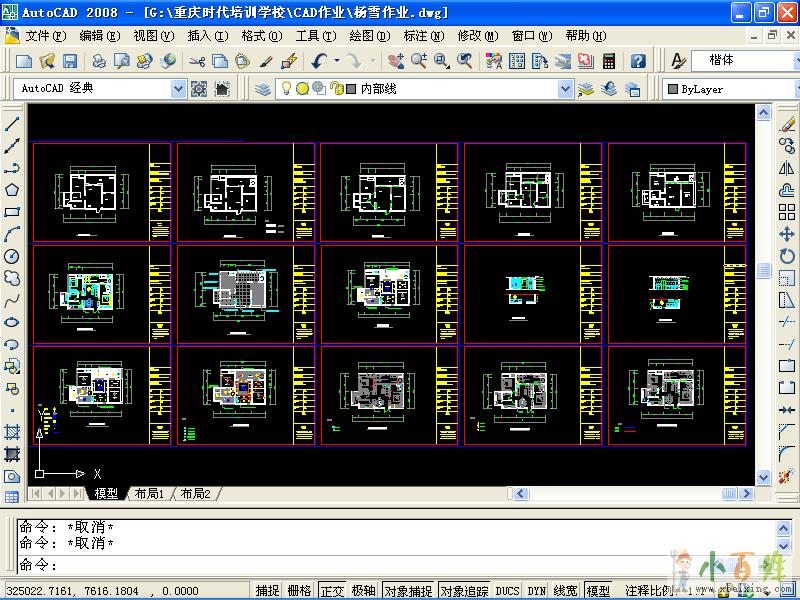Click the Save icon in toolbar
800x600 pixels.
(x=72, y=61)
